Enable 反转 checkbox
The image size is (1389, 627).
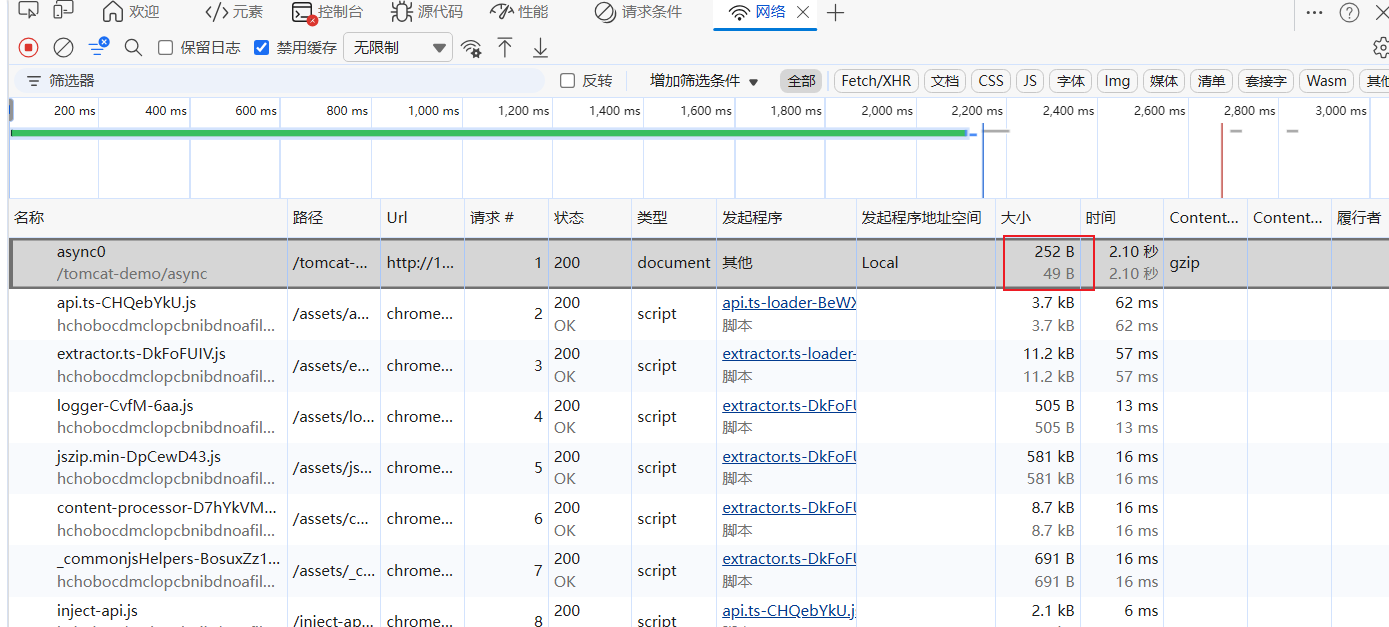coord(567,81)
